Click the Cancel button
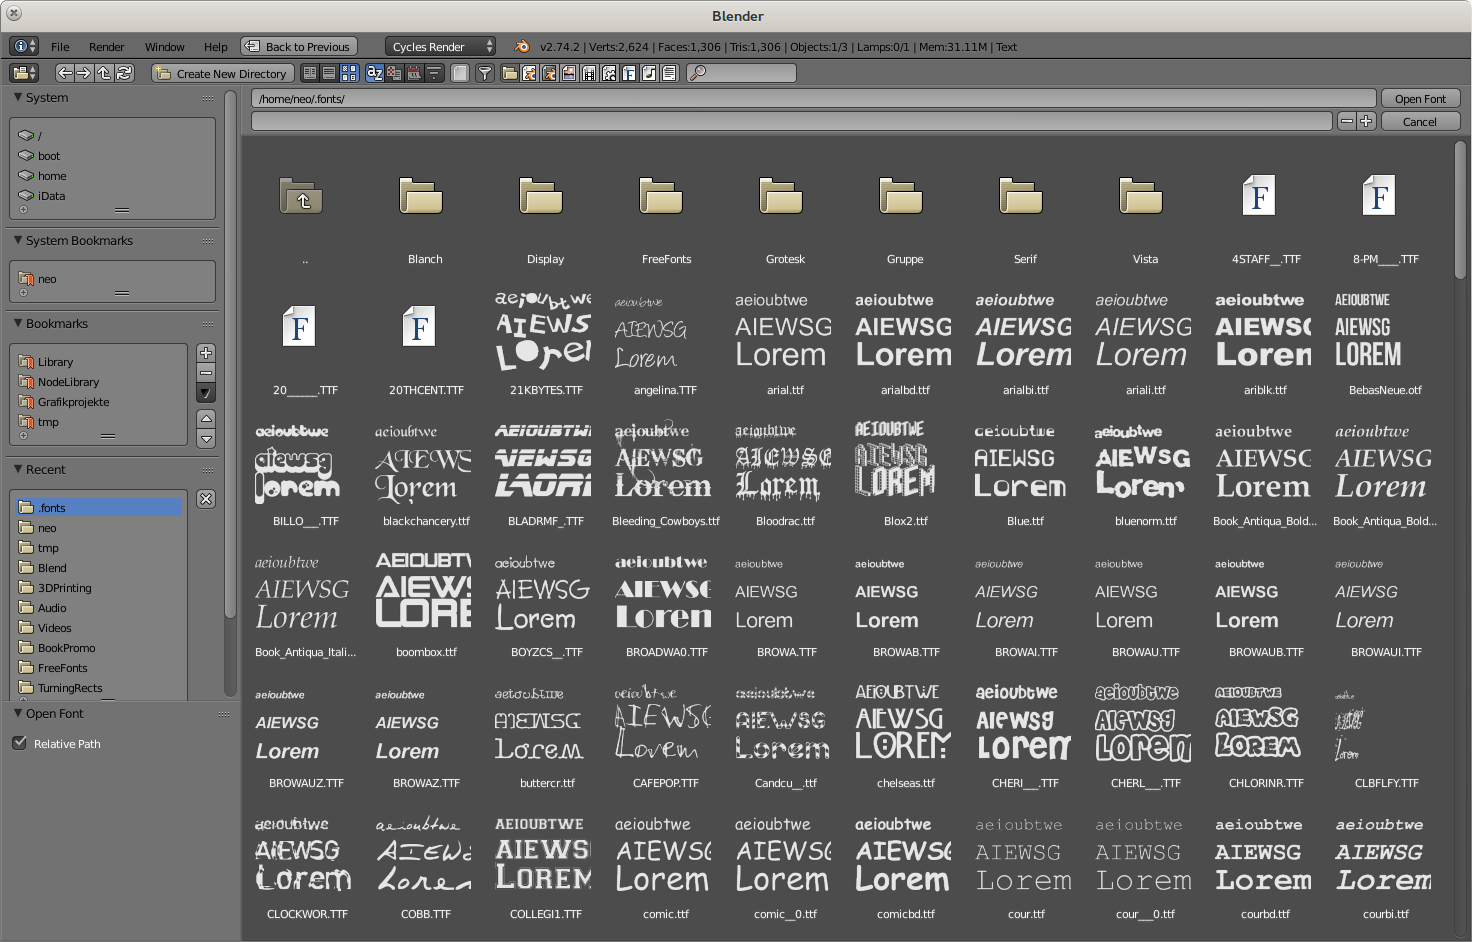1472x942 pixels. [x=1420, y=121]
